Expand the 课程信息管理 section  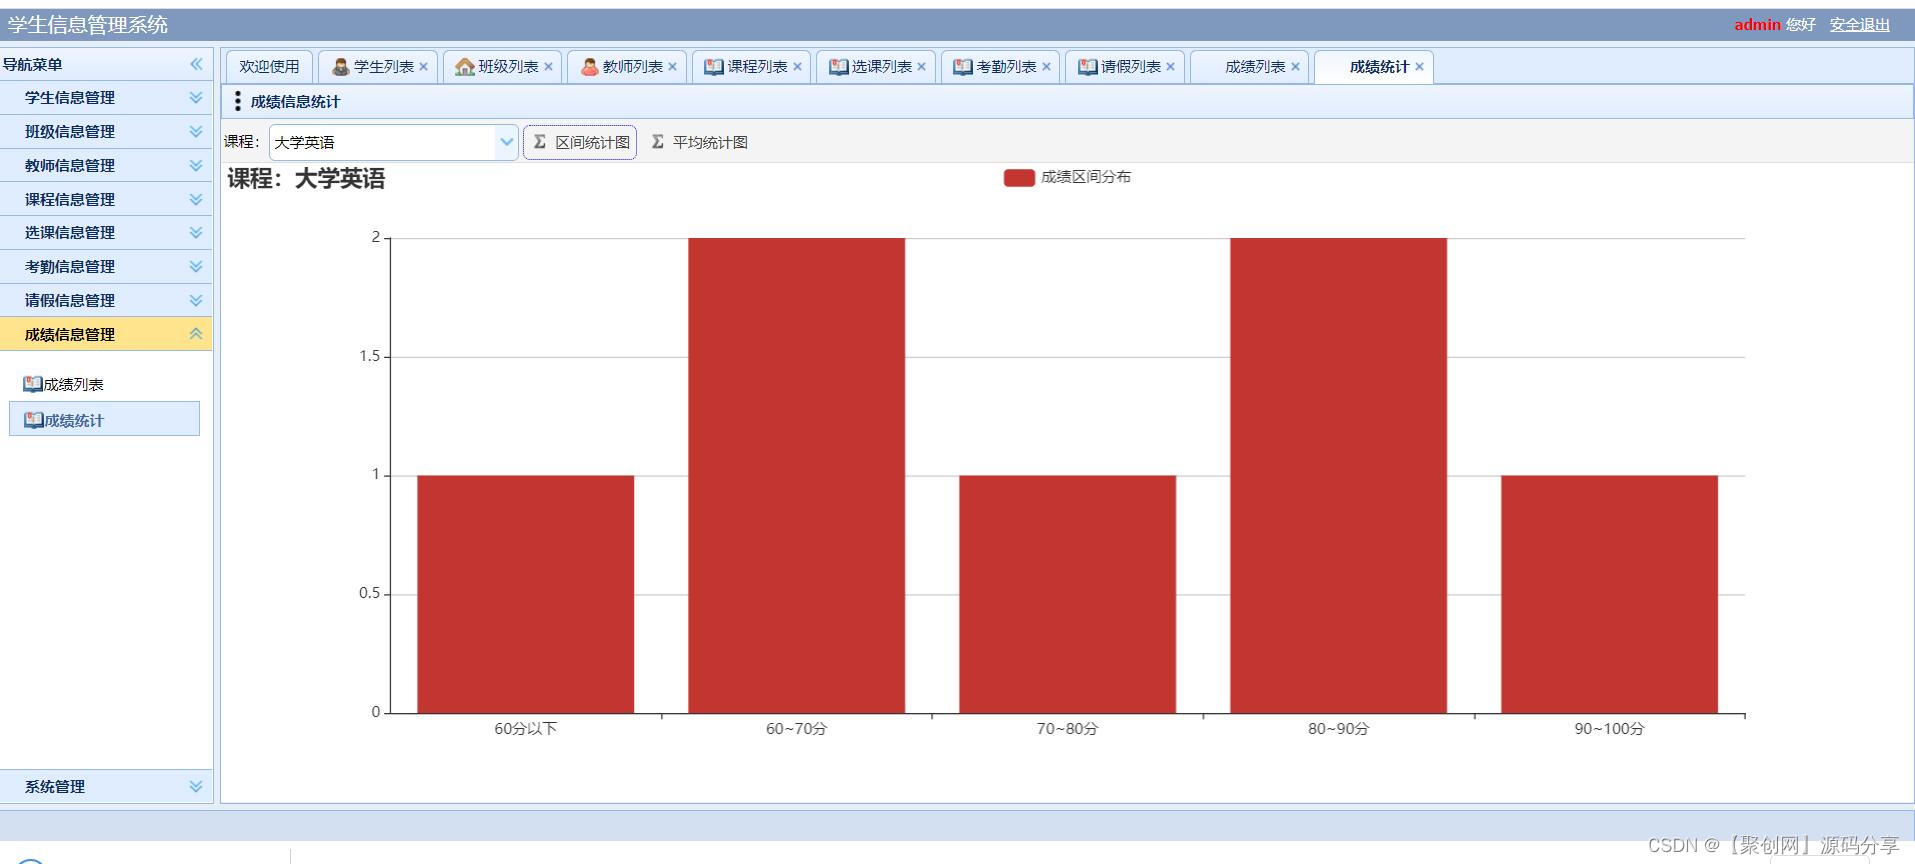coord(196,200)
